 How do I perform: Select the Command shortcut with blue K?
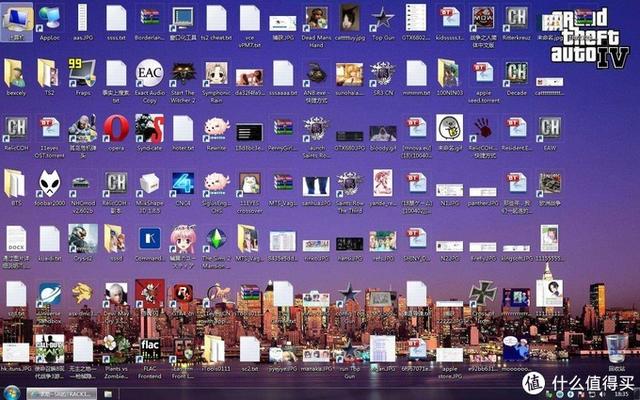[x=149, y=238]
